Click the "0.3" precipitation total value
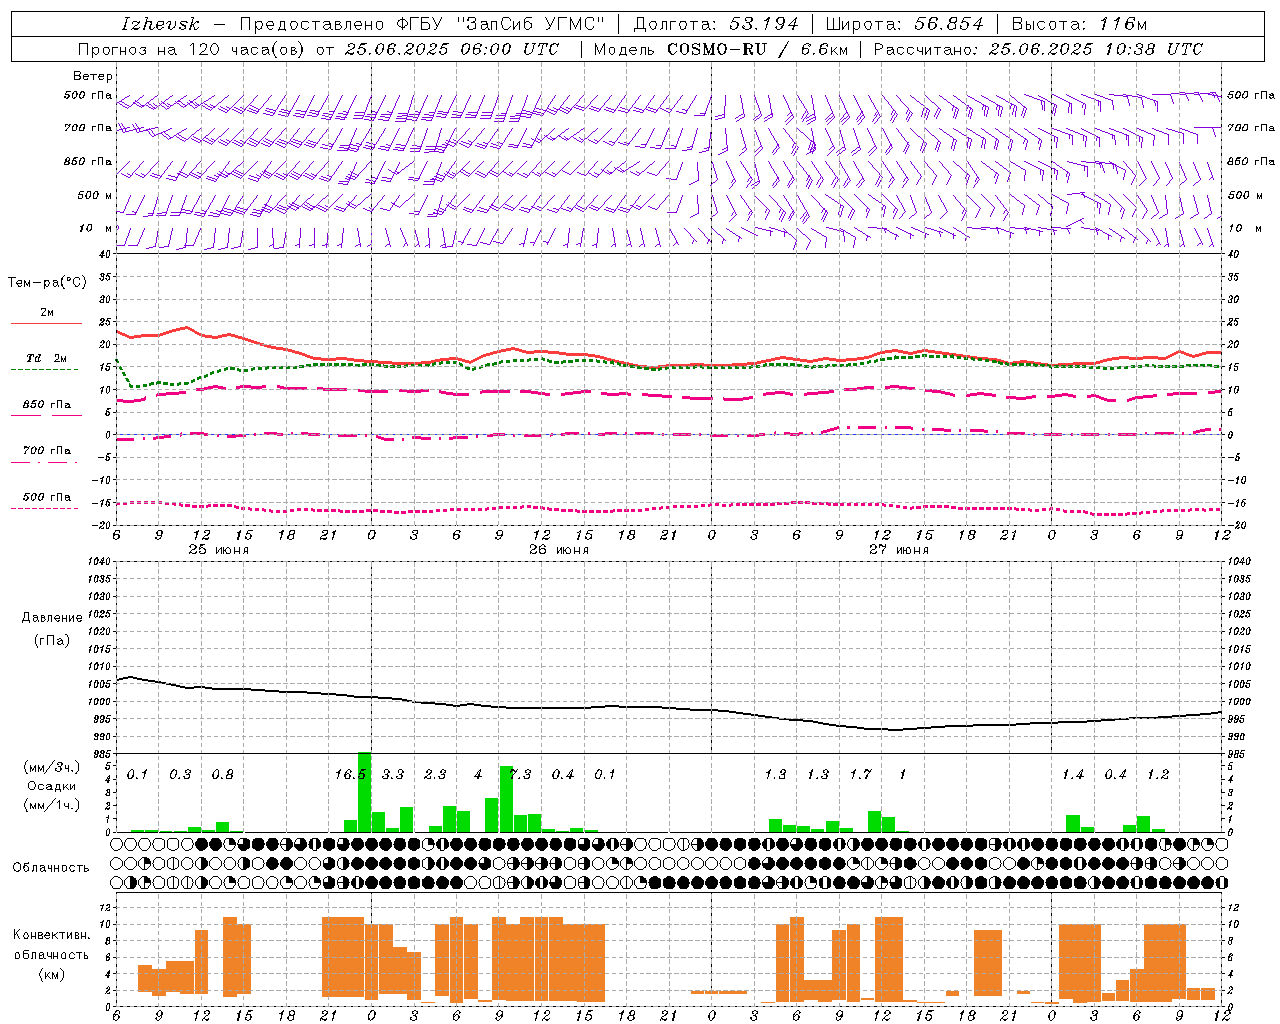Screen dimensions: 1280x1024 (180, 775)
